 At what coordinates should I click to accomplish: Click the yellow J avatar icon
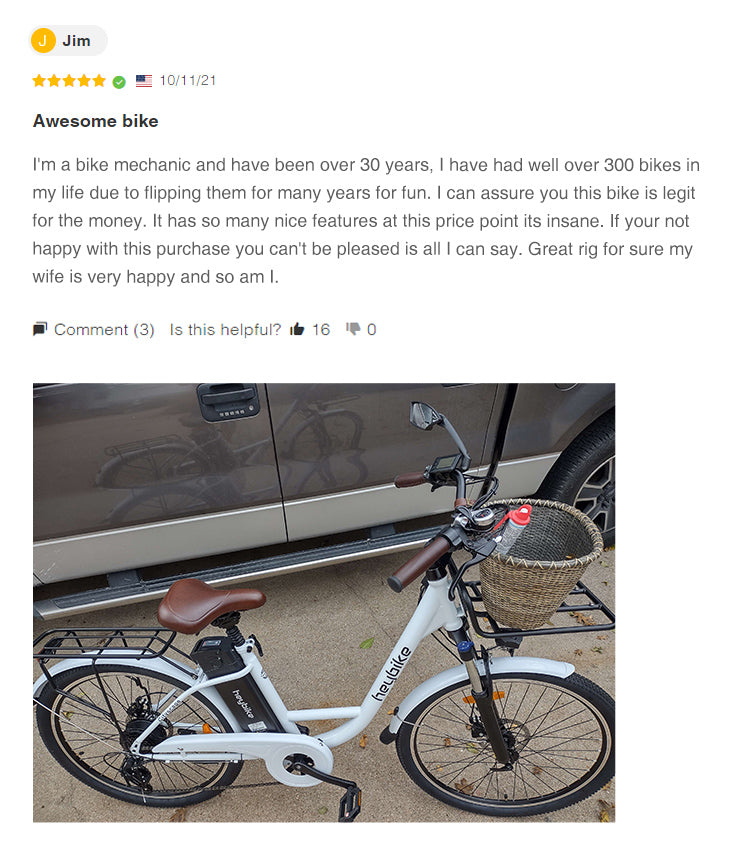pos(43,41)
